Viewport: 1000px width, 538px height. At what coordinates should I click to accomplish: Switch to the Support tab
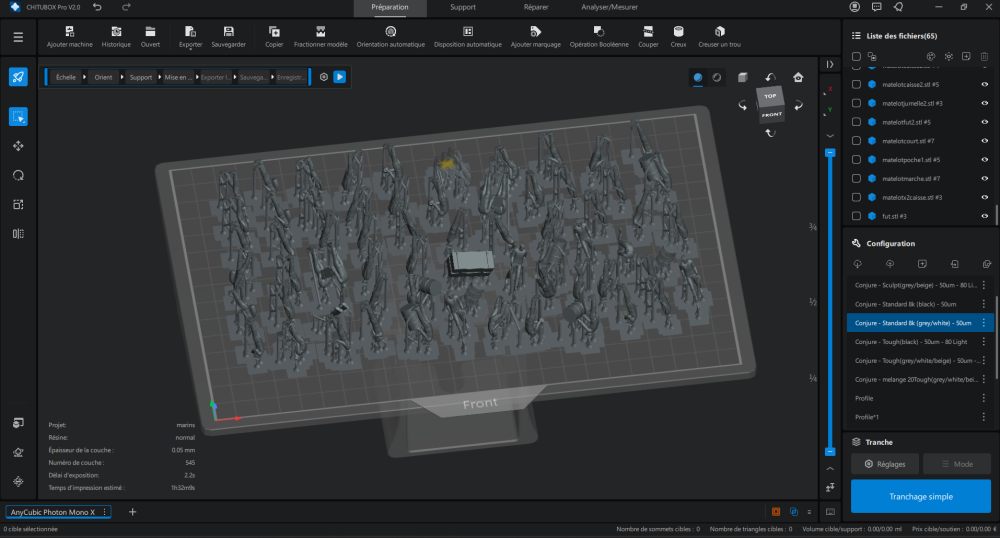463,7
